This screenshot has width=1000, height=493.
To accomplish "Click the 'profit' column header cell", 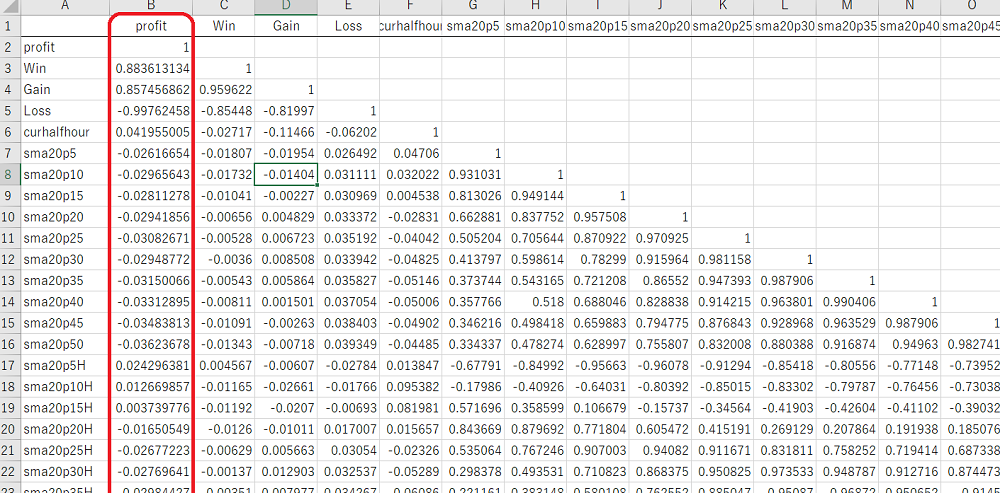I will click(151, 26).
